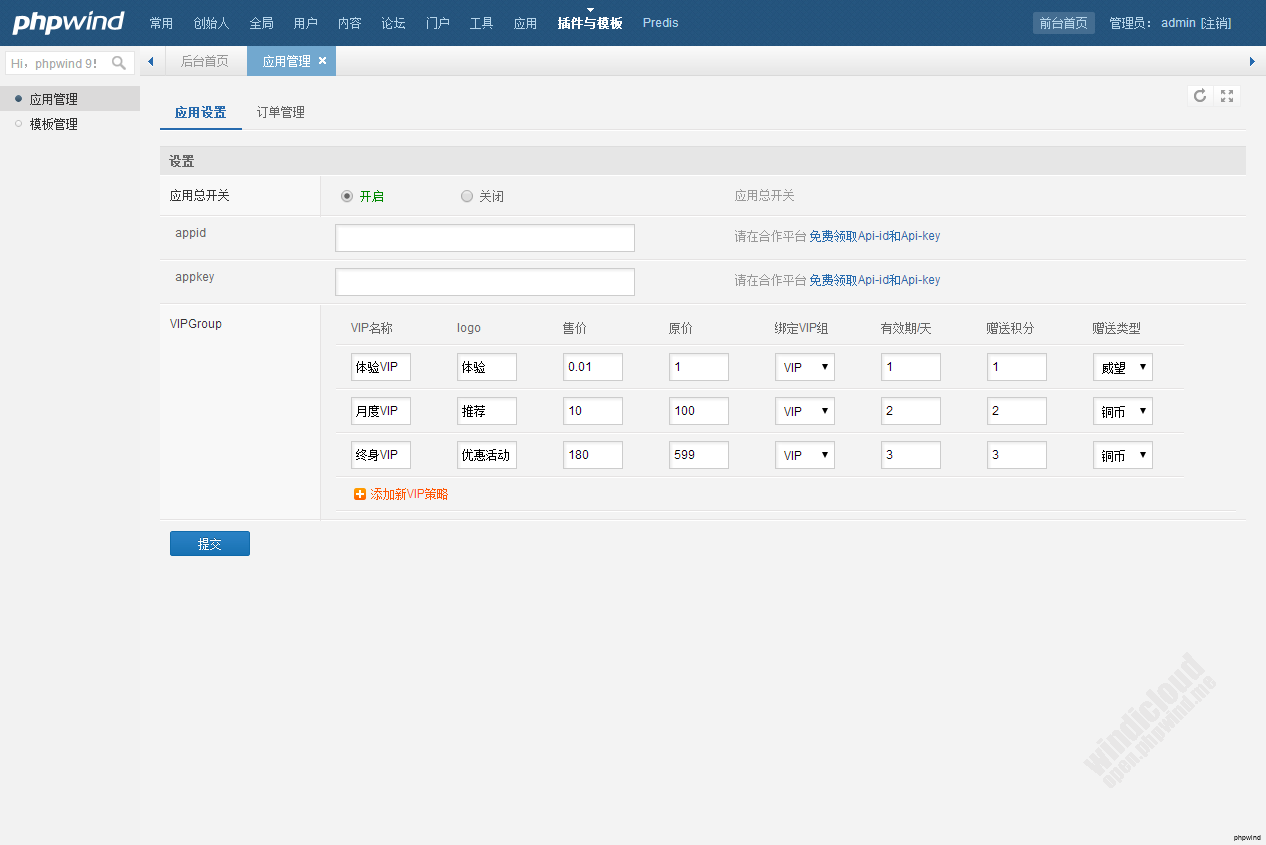Click the phpwind logo
The width and height of the screenshot is (1266, 845).
tap(68, 22)
